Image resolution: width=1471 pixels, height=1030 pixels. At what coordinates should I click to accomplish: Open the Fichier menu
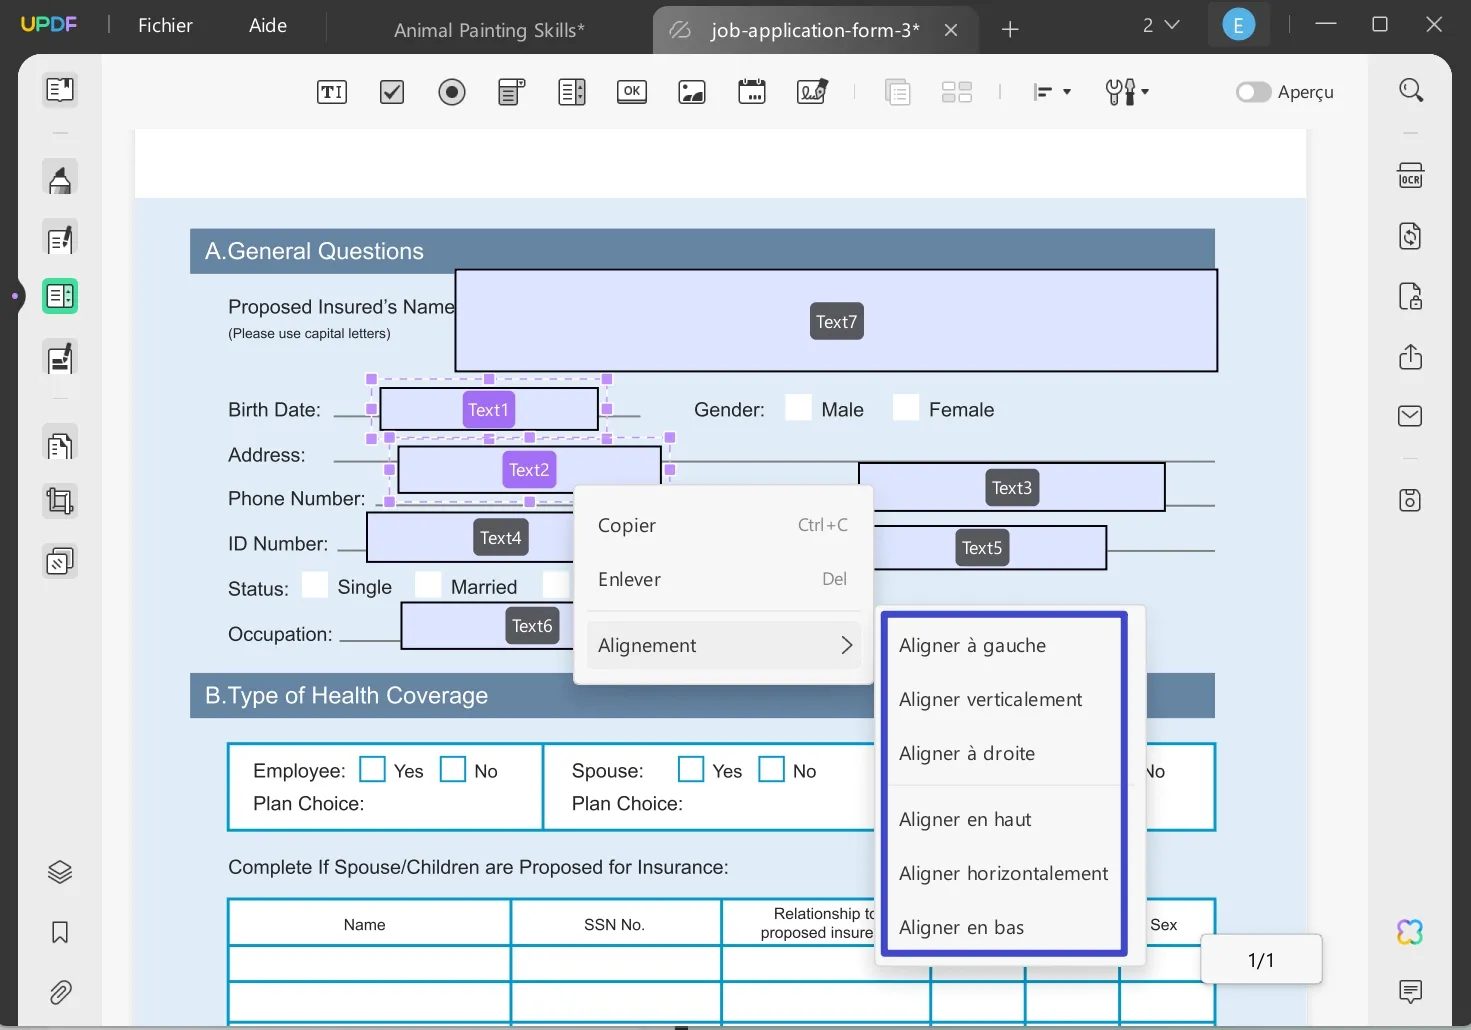165,26
